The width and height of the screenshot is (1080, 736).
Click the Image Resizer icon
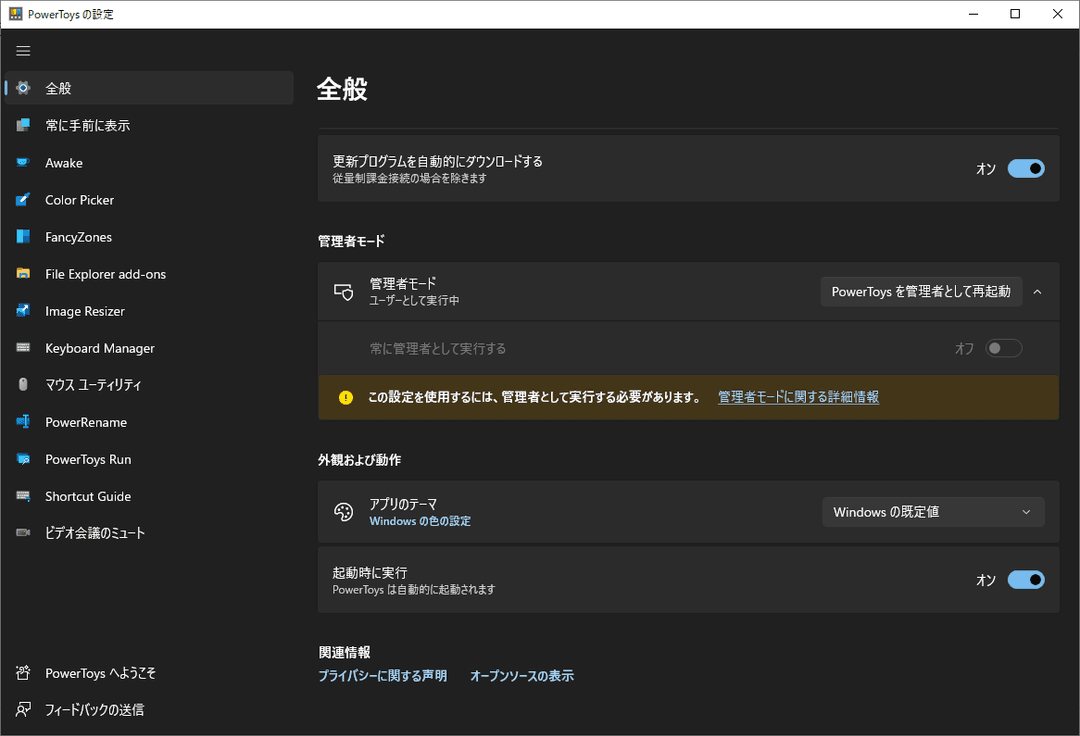coord(23,311)
